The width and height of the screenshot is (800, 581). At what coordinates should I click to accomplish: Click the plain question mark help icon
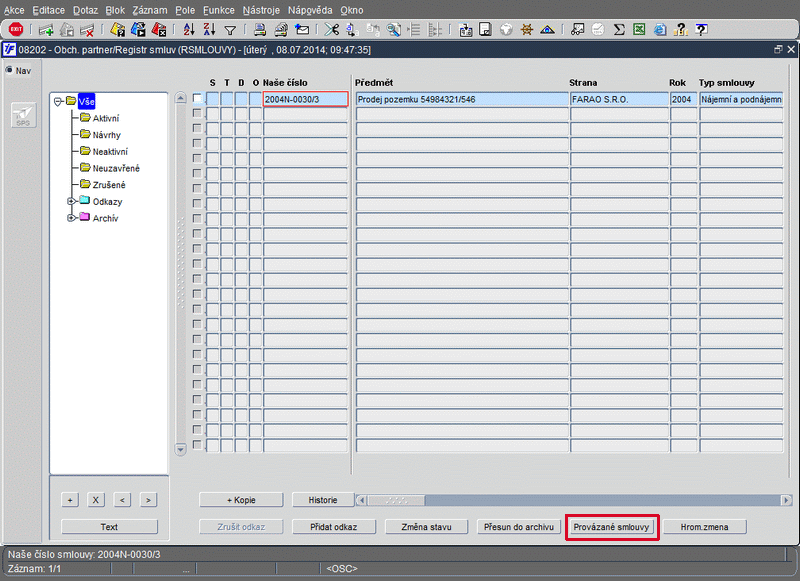(x=702, y=30)
